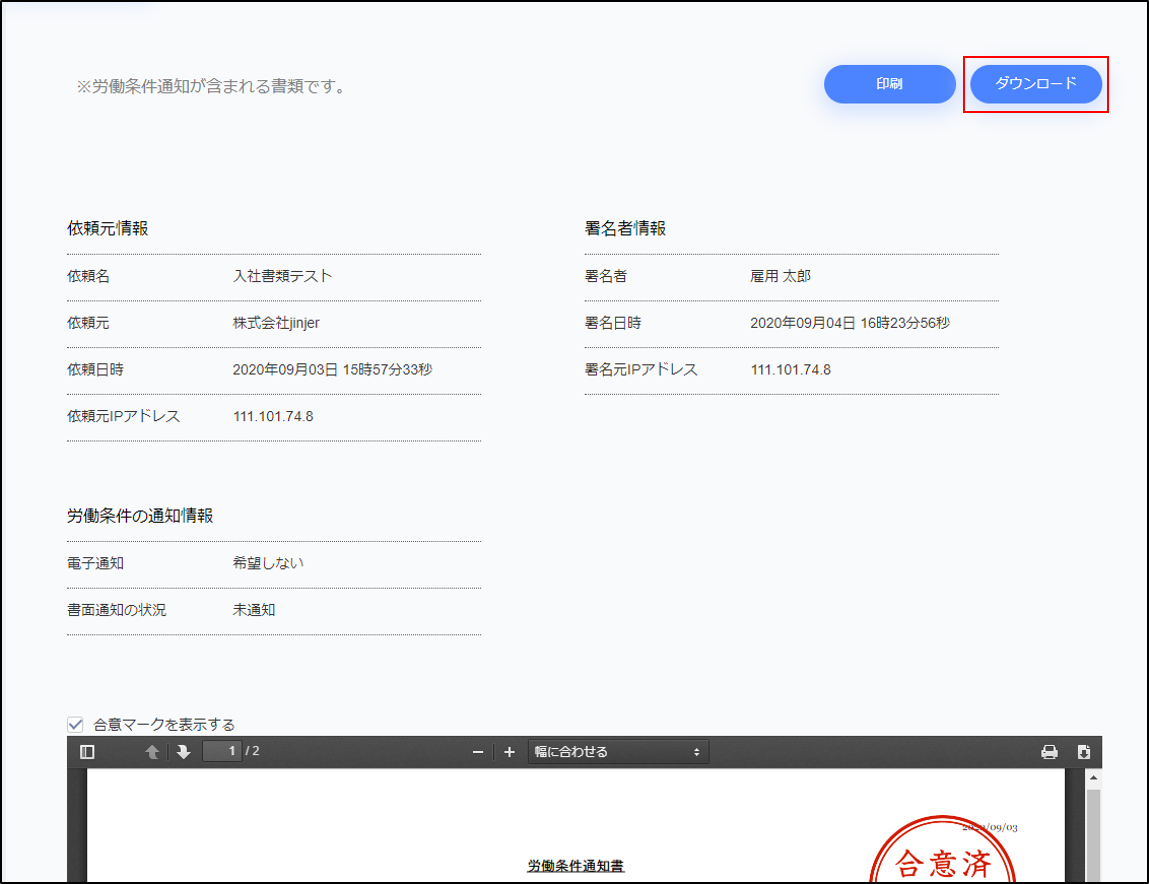Toggle the PDF viewer sidebar

pos(87,752)
